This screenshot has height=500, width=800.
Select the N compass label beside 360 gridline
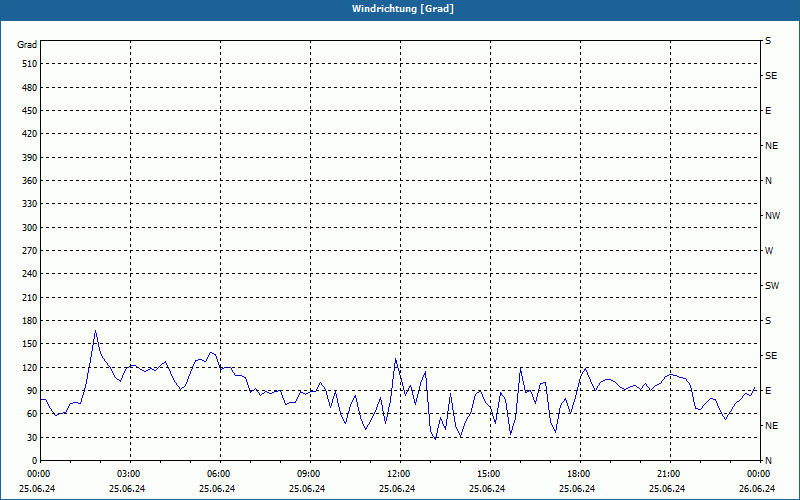769,181
